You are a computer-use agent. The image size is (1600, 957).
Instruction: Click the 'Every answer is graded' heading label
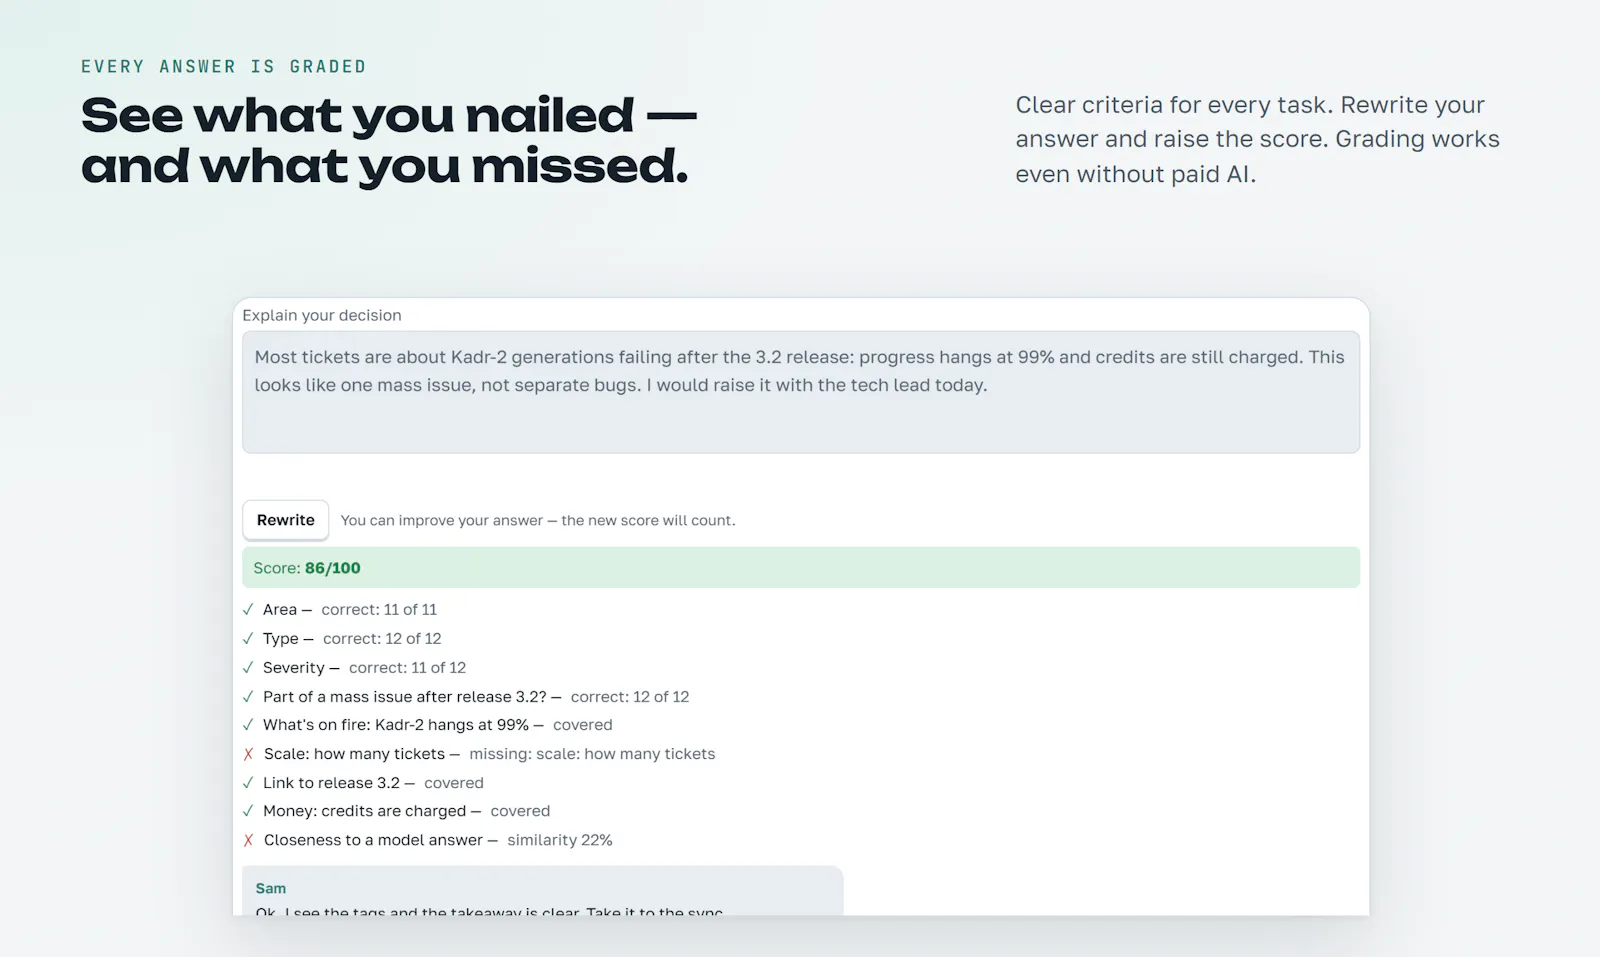[224, 67]
